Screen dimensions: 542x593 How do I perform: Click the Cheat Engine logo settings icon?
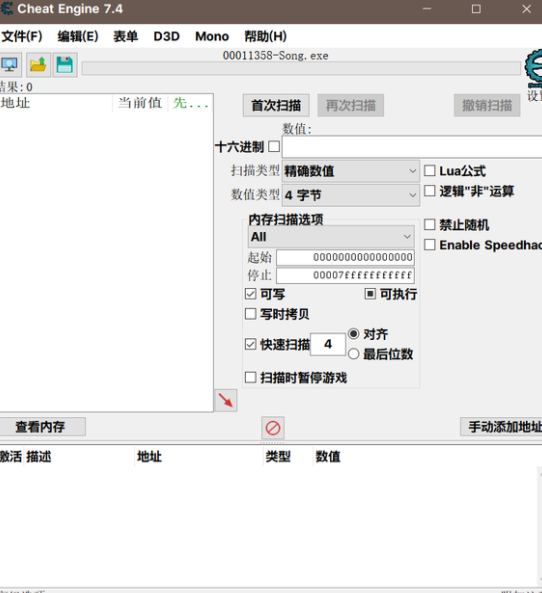533,69
